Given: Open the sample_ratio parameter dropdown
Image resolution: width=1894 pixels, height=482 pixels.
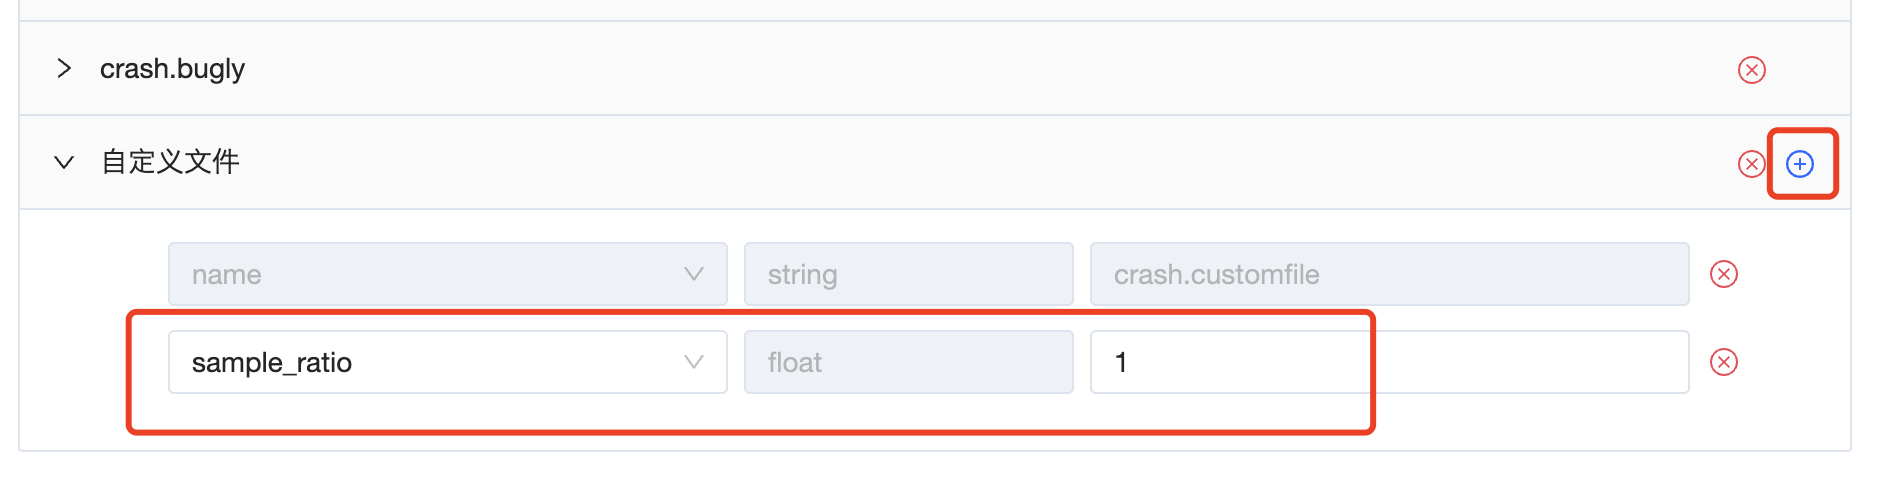Looking at the screenshot, I should (430, 362).
